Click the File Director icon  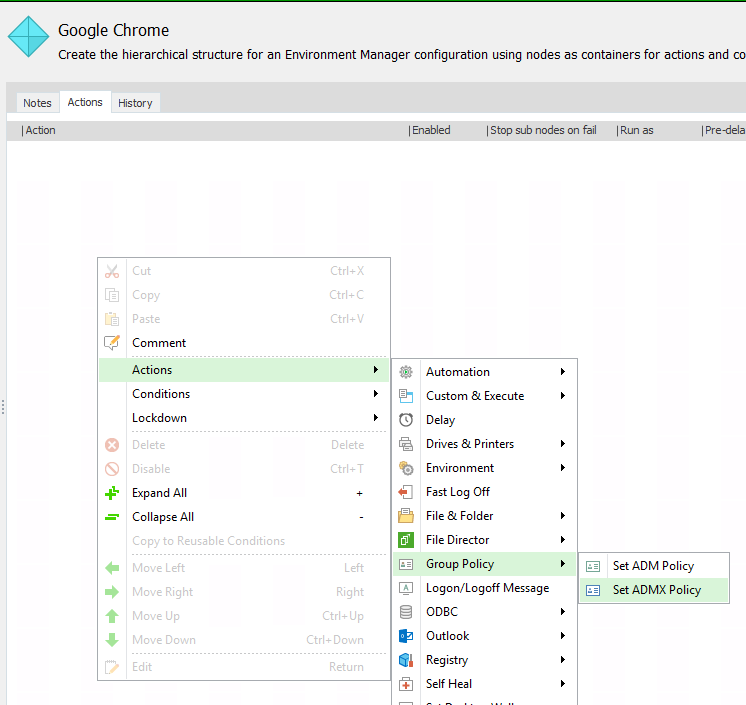(406, 540)
